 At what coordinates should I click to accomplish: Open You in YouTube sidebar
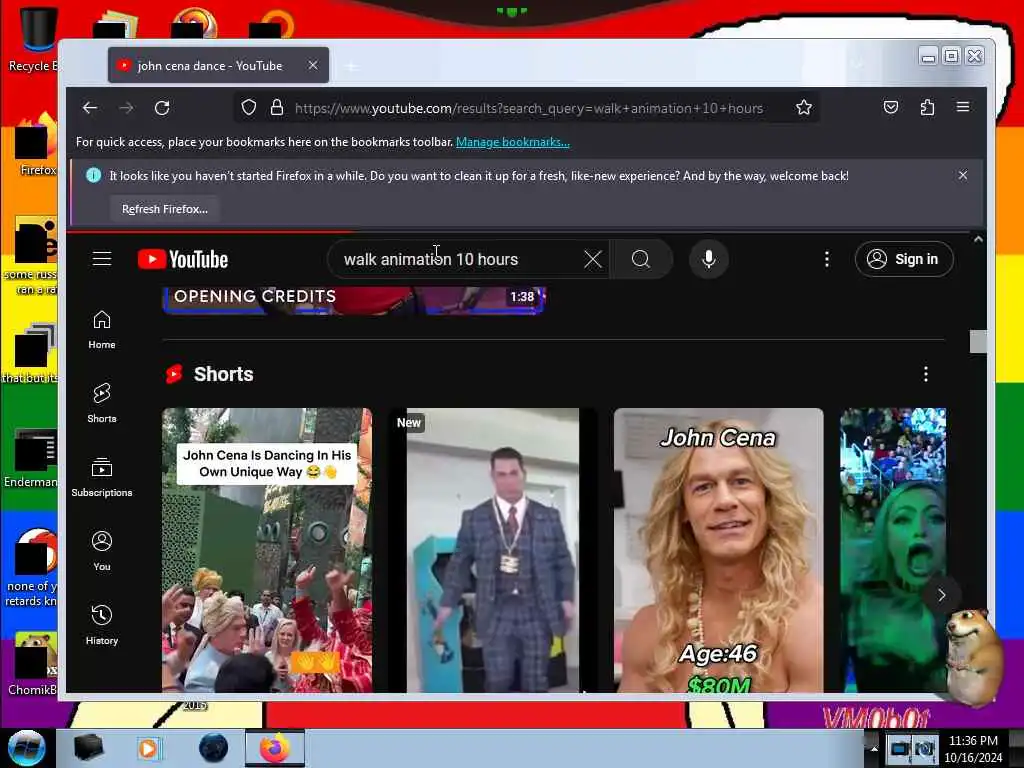click(x=102, y=551)
